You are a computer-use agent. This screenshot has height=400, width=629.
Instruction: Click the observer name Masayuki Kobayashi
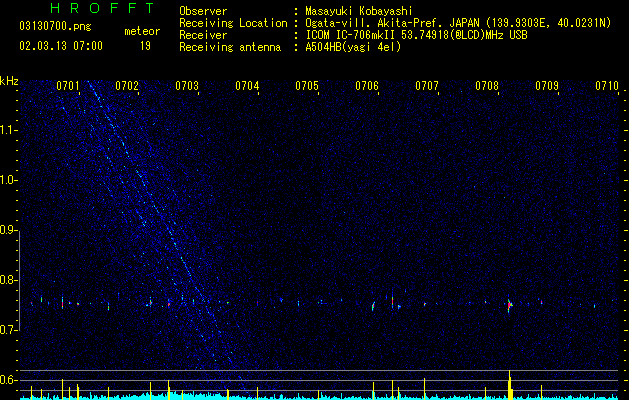click(x=359, y=11)
